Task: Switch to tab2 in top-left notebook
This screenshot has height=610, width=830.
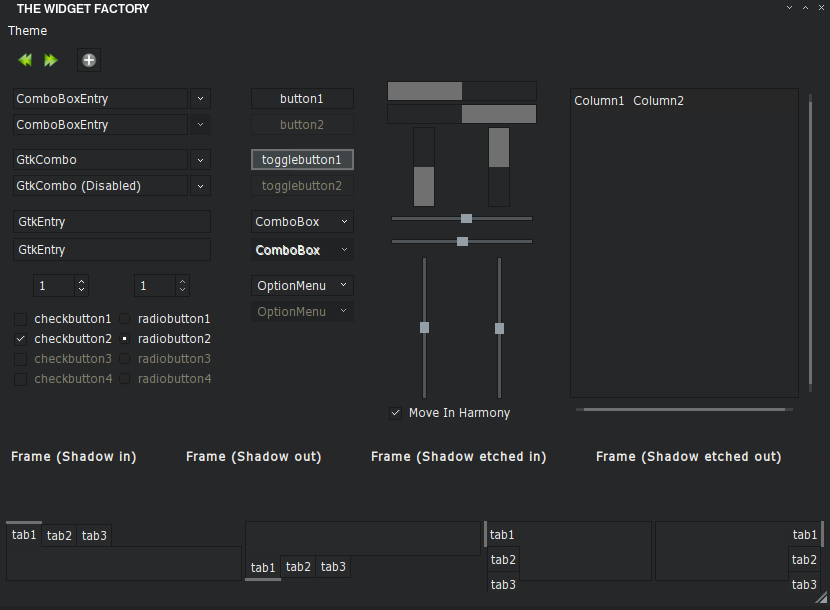Action: 59,535
